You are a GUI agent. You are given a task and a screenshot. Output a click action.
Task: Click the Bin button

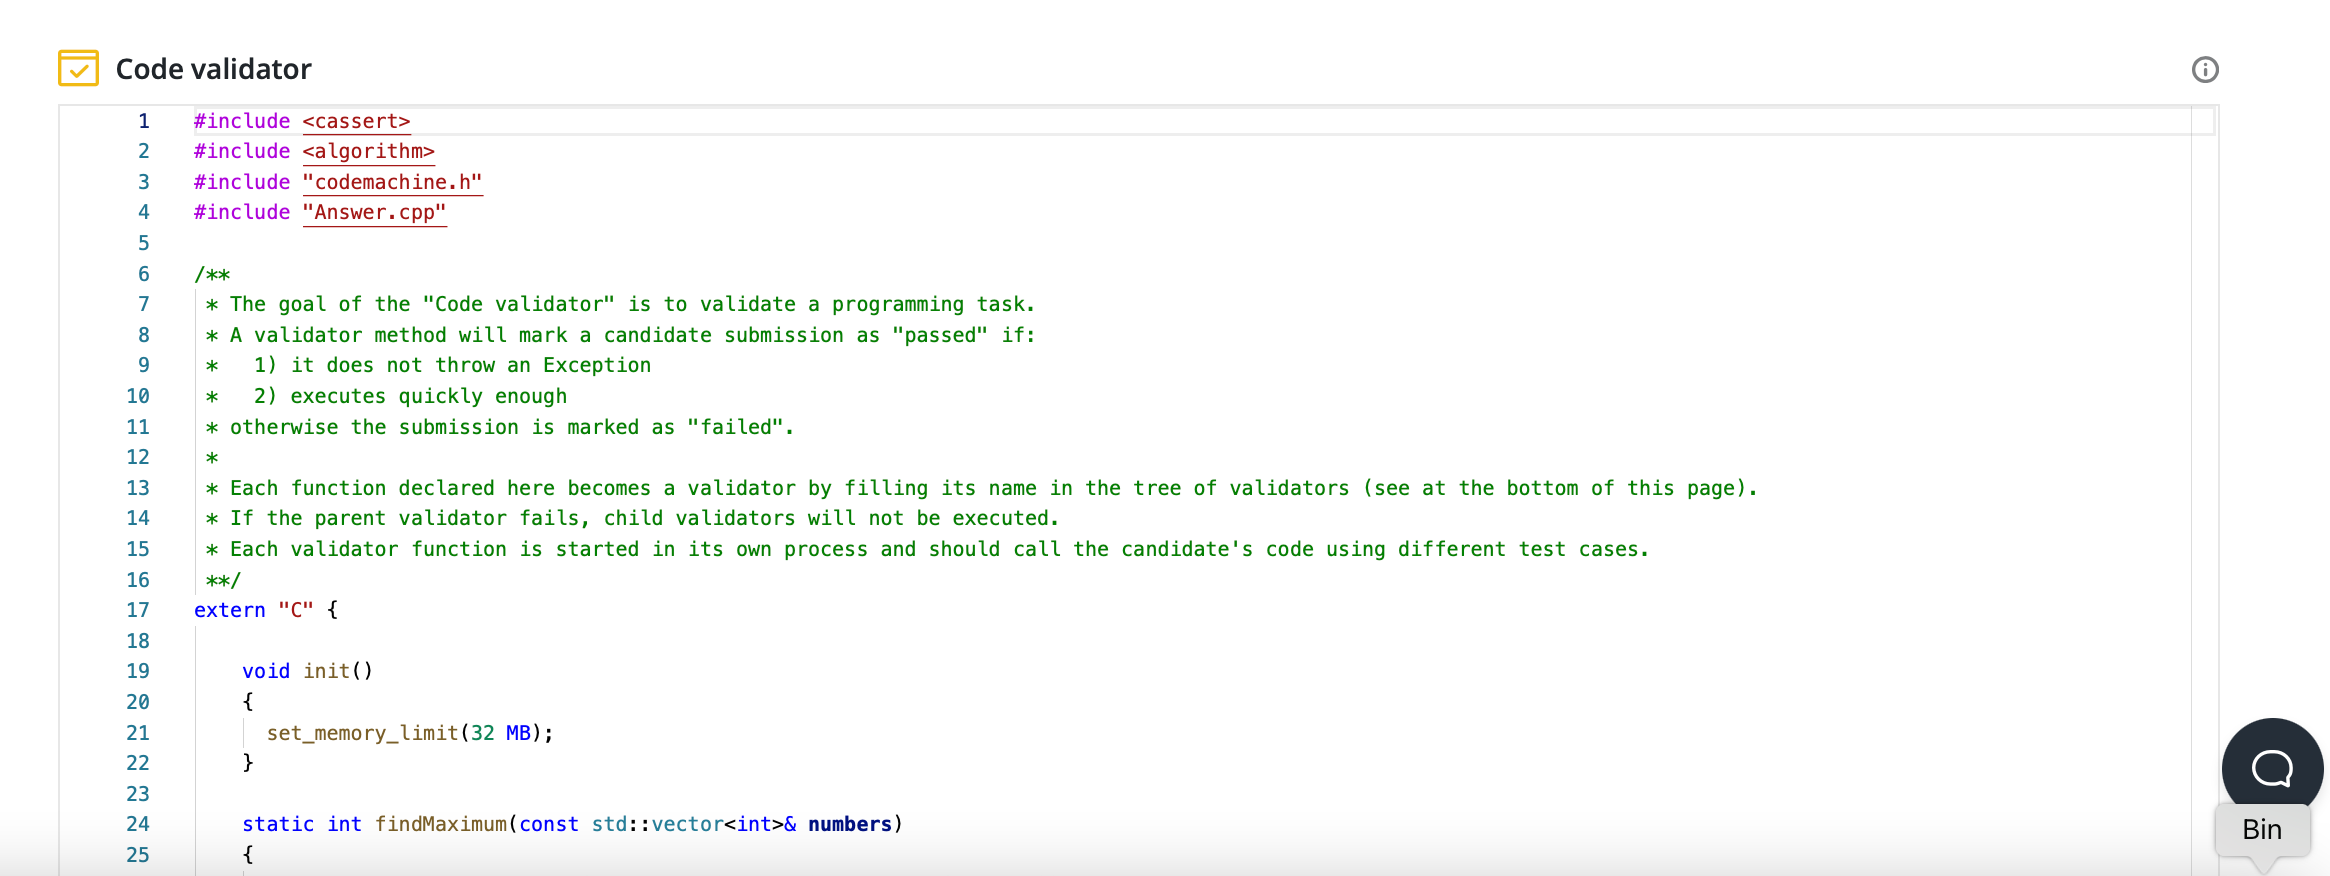(x=2261, y=830)
